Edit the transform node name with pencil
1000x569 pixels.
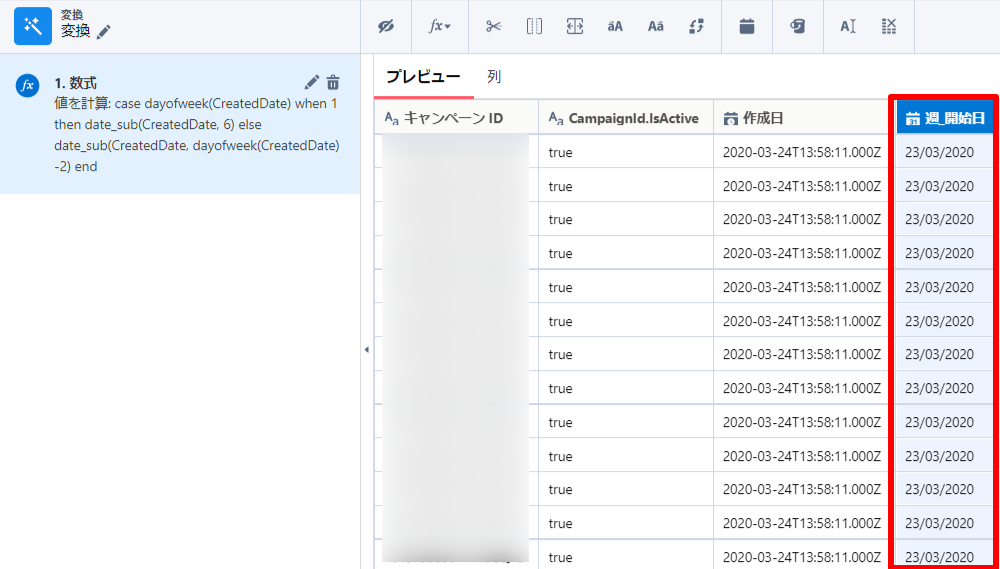tap(104, 32)
